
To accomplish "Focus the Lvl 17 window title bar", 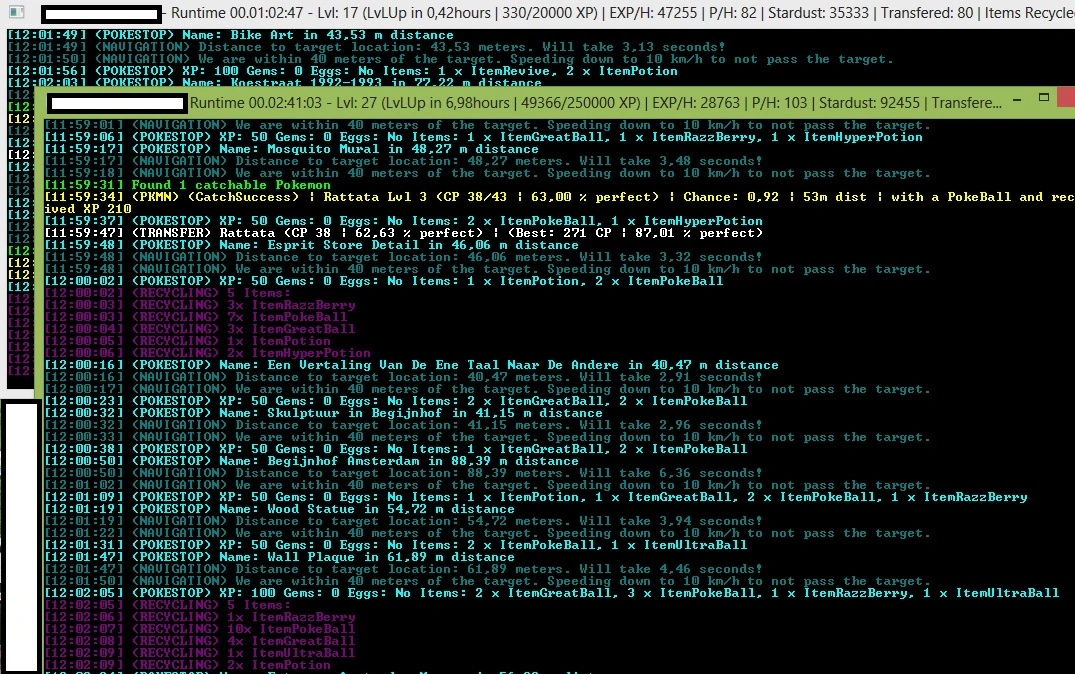I will (x=622, y=13).
